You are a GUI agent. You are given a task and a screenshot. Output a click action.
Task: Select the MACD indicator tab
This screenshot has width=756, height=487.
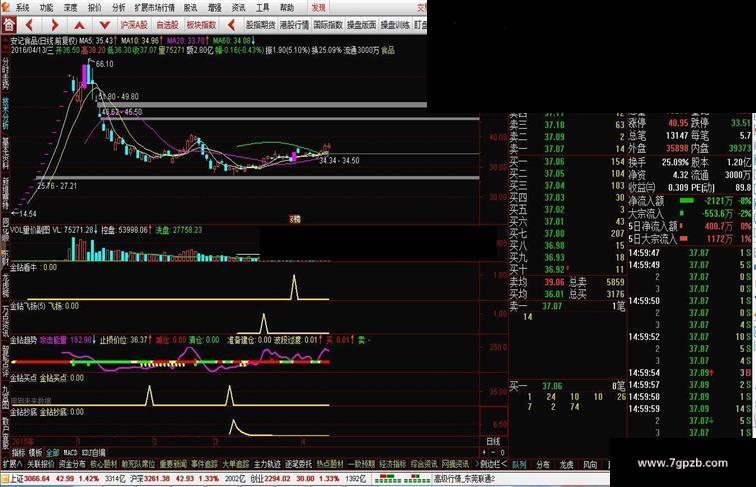click(70, 452)
